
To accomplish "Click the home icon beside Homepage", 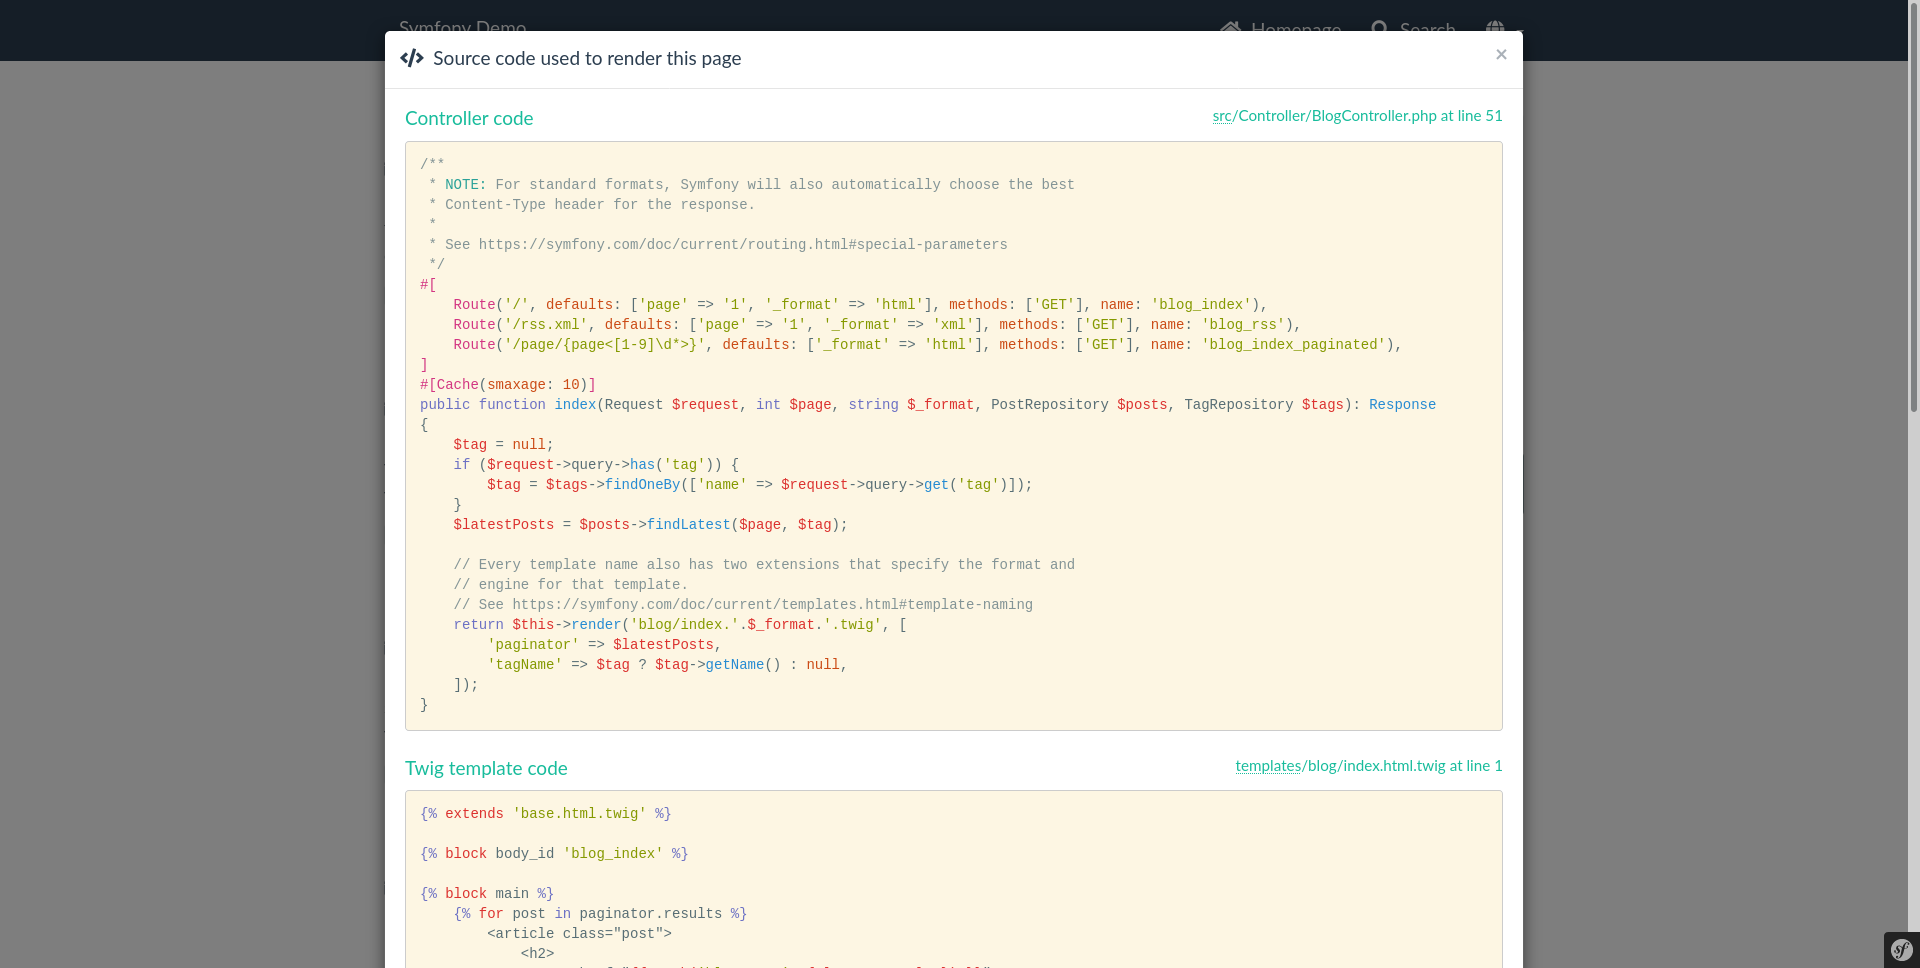I will [x=1230, y=28].
